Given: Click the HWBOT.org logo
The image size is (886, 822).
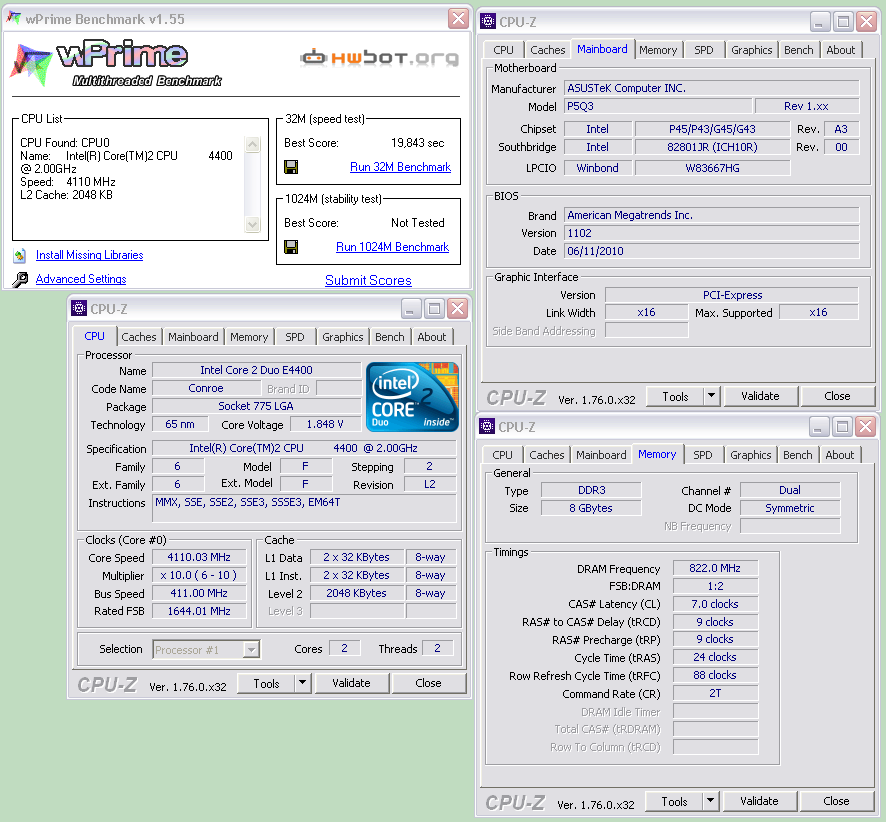Looking at the screenshot, I should (x=379, y=58).
